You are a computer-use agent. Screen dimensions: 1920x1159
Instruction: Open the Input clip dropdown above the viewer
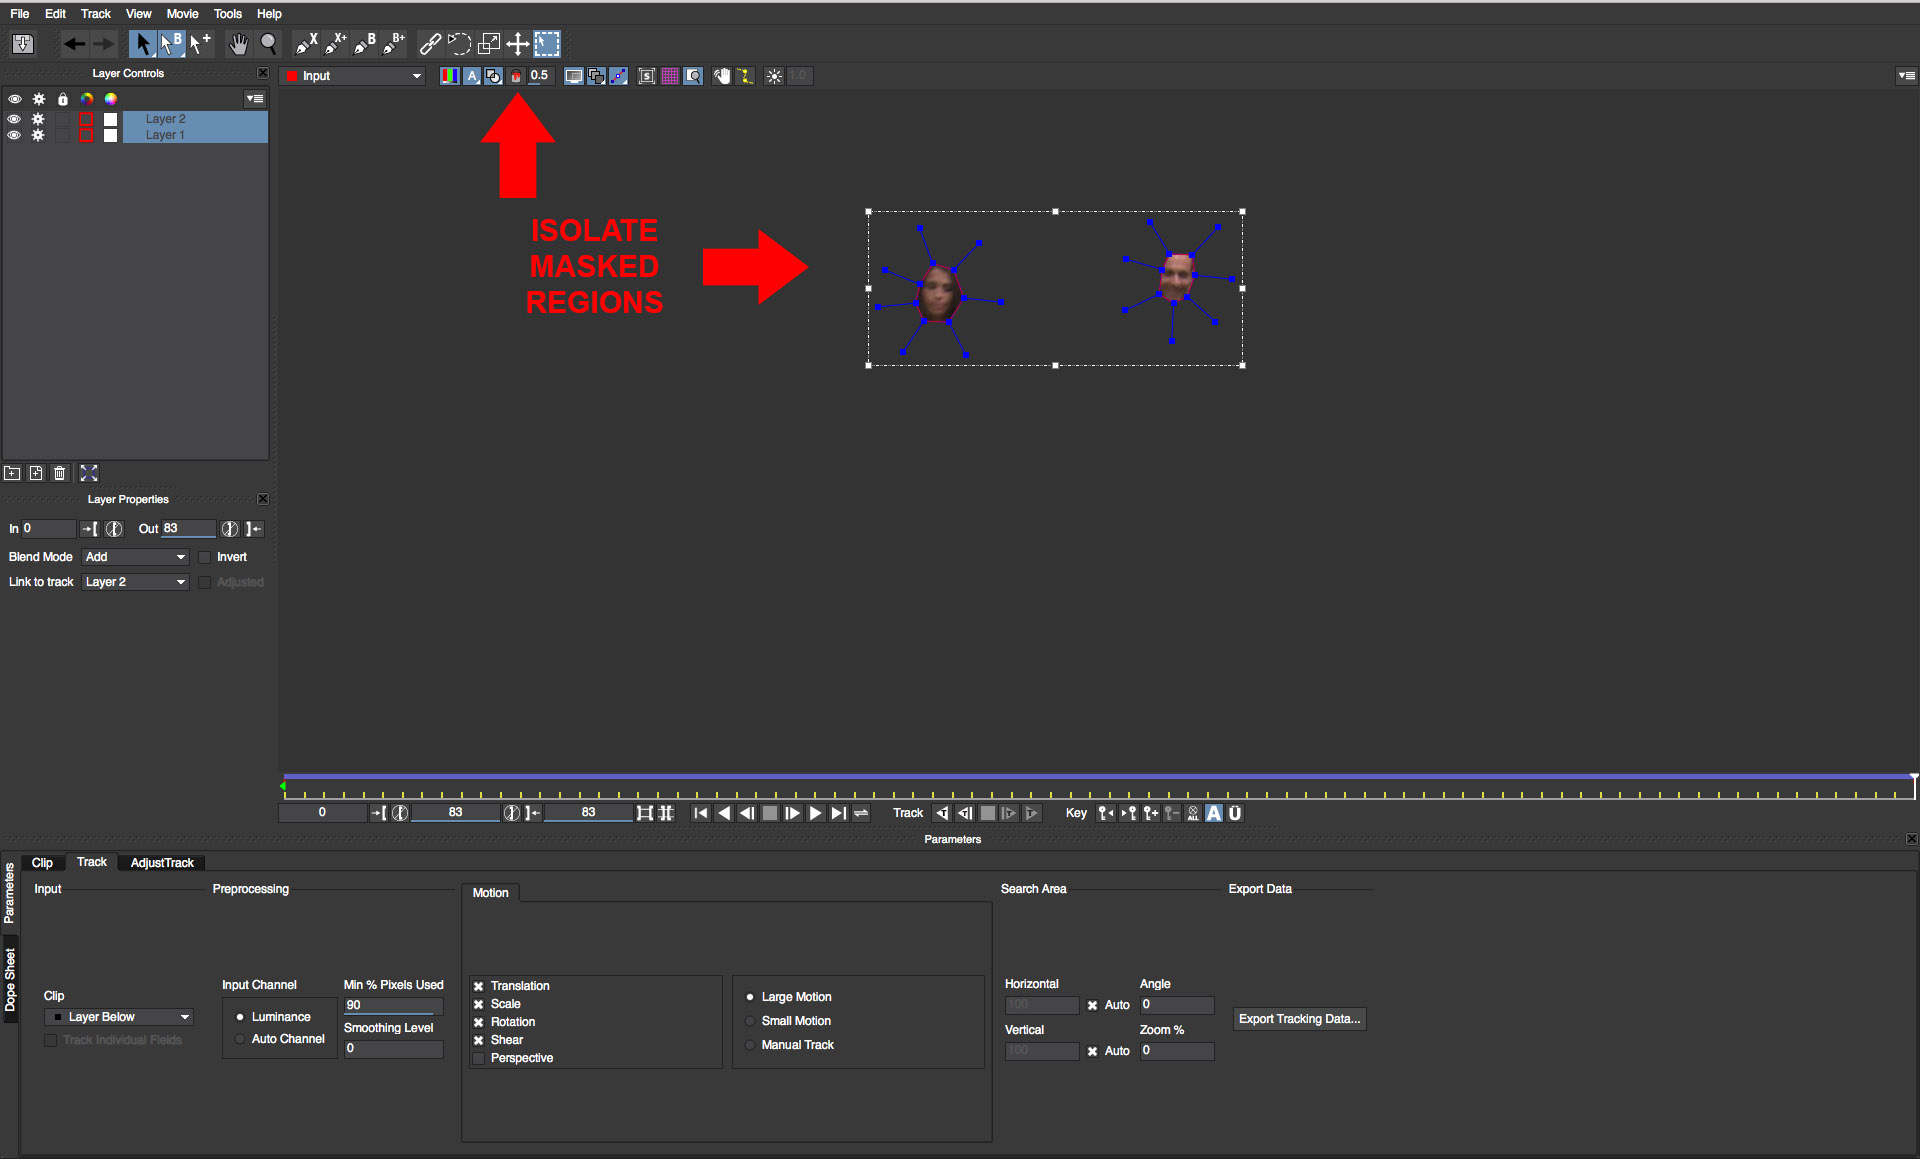[x=352, y=75]
